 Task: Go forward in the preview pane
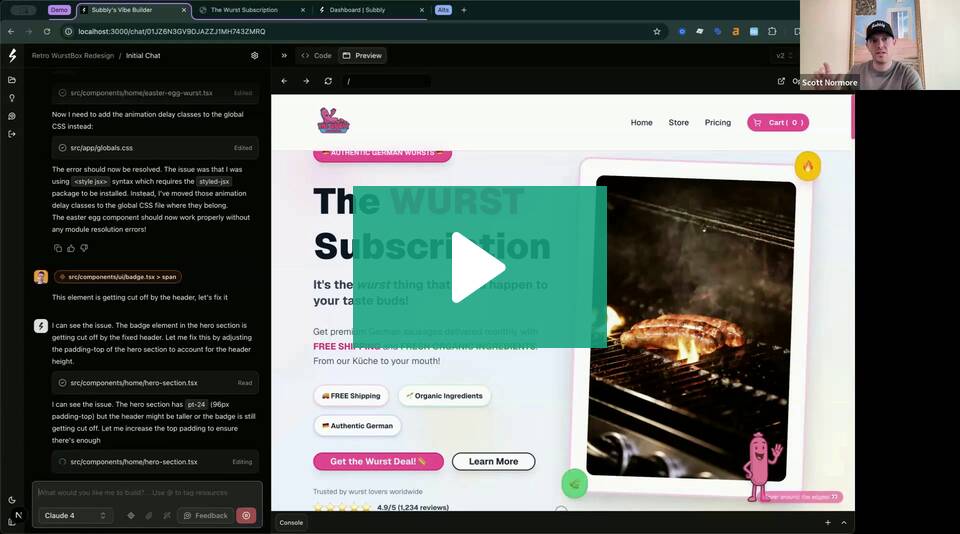(x=306, y=81)
